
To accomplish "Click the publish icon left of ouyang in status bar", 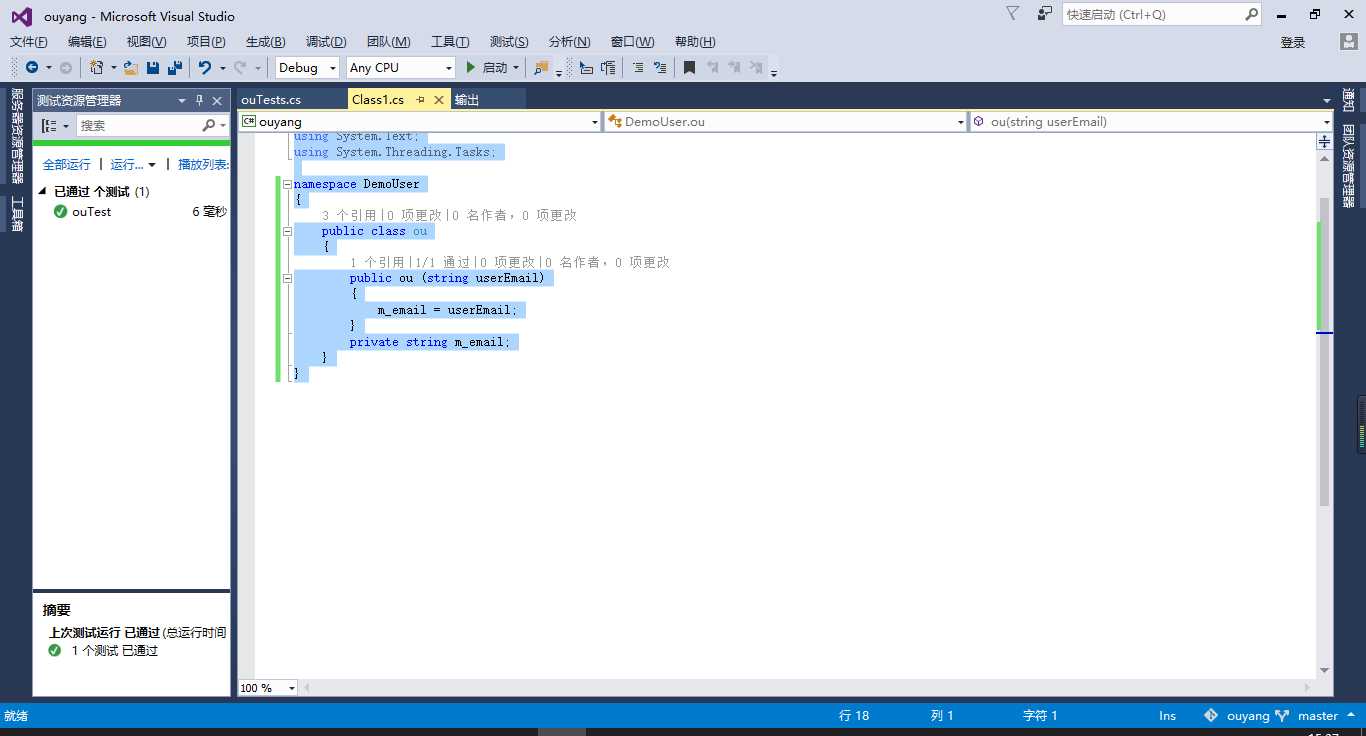I will [1211, 716].
